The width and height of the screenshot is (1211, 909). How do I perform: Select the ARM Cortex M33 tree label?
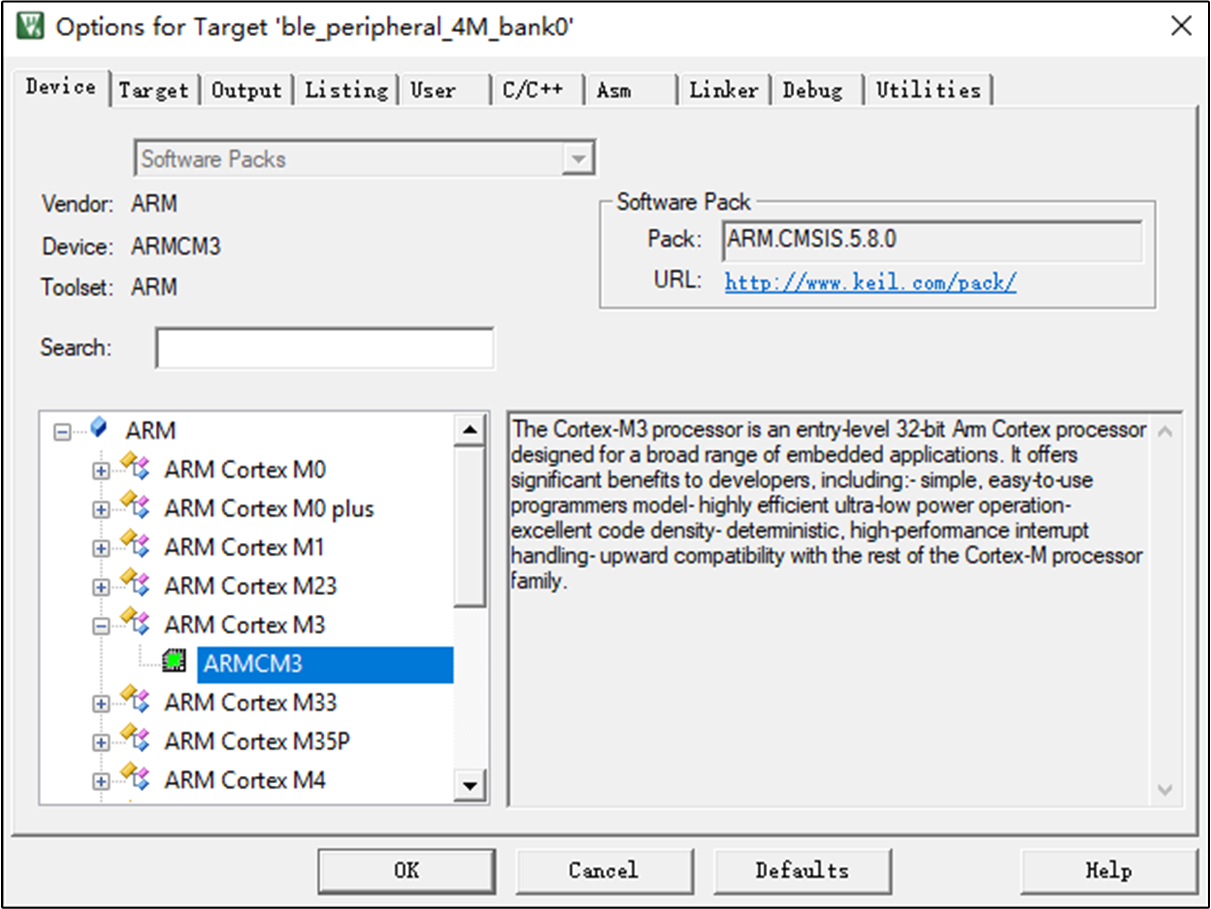[x=251, y=703]
